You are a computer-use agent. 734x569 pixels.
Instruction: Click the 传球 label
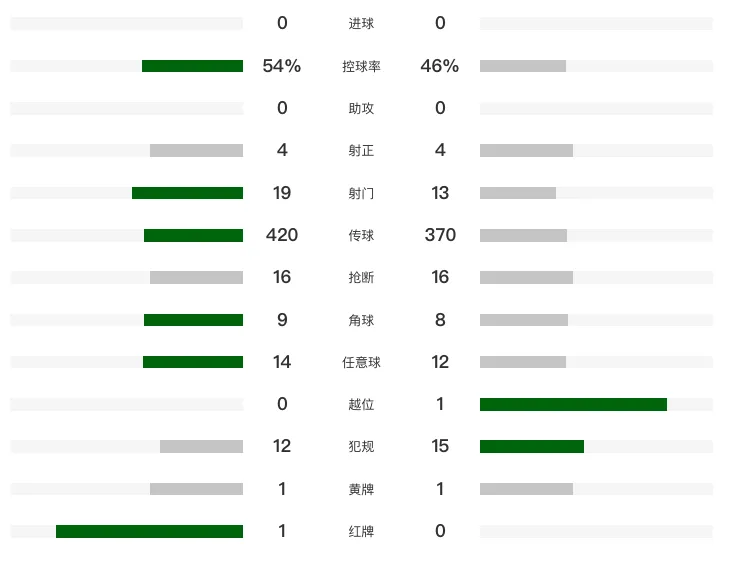pyautogui.click(x=361, y=235)
